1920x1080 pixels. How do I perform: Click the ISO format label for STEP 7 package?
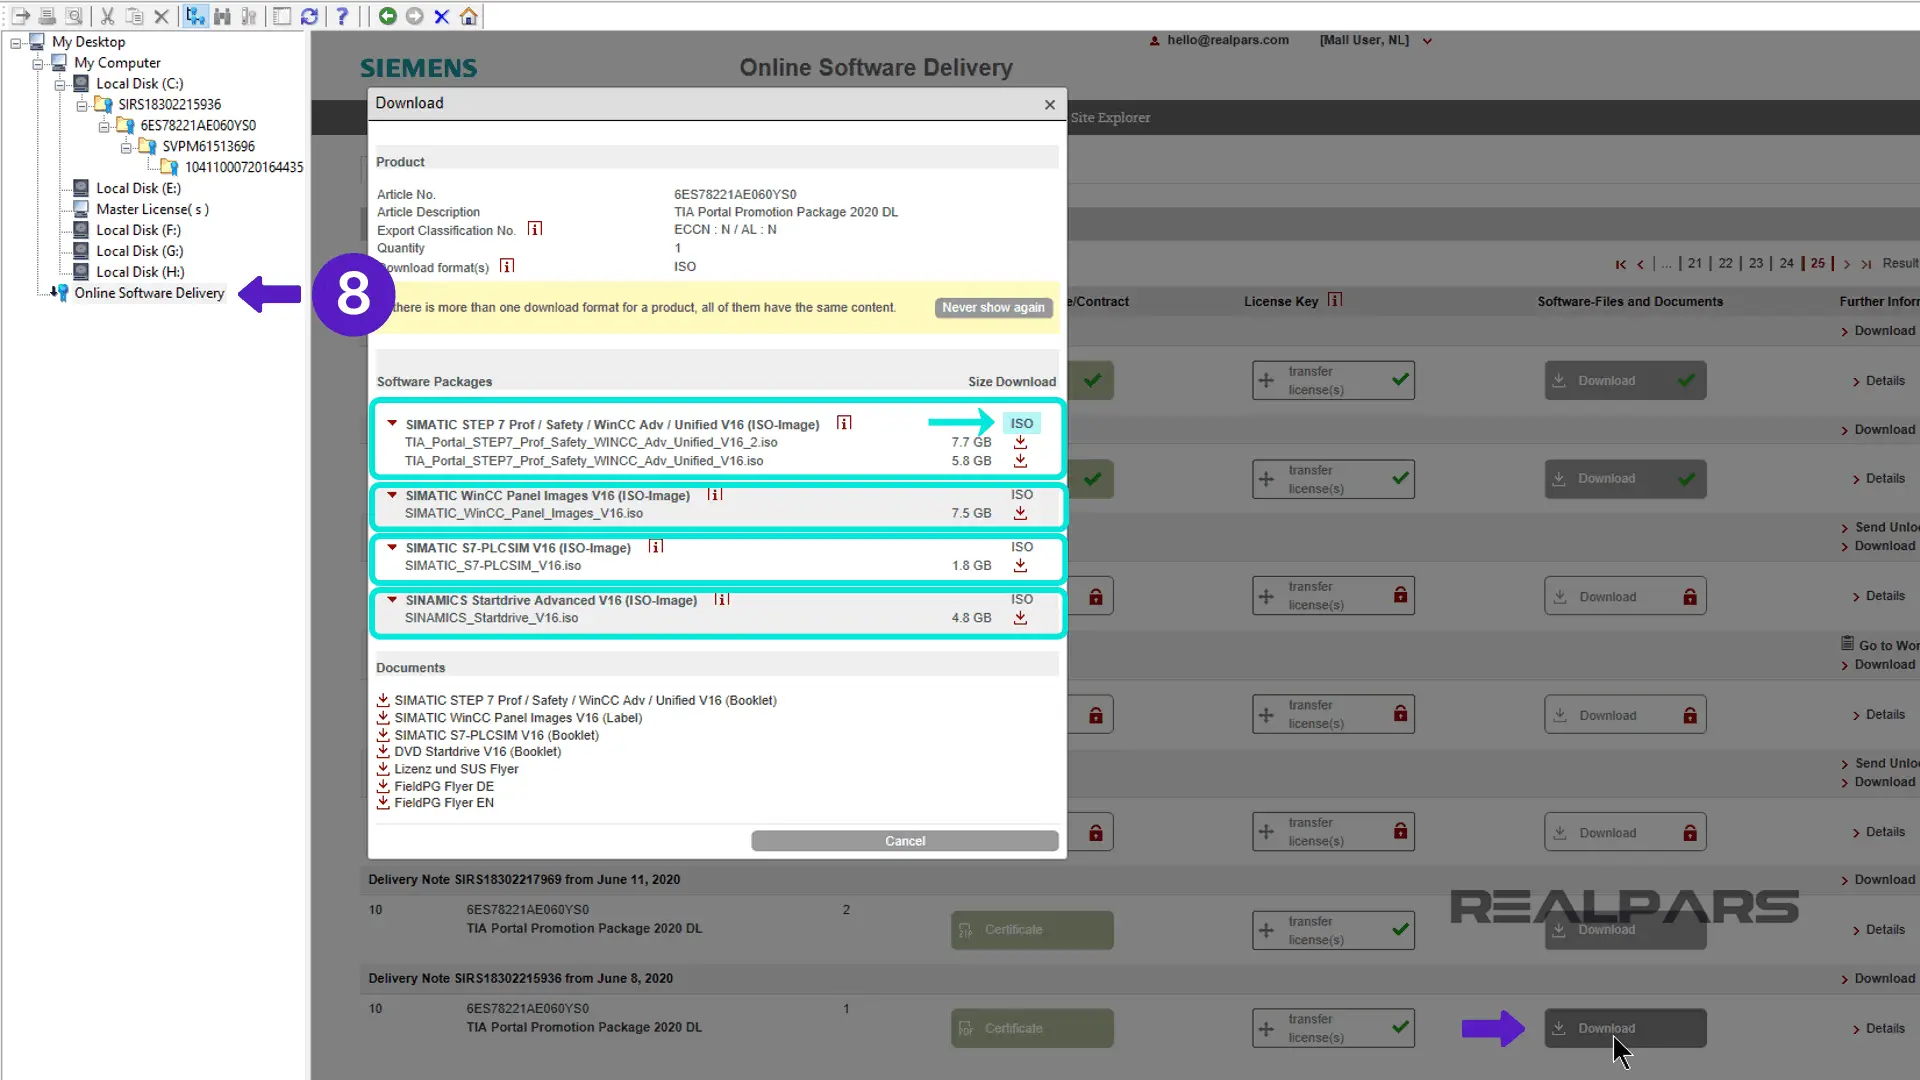1021,424
